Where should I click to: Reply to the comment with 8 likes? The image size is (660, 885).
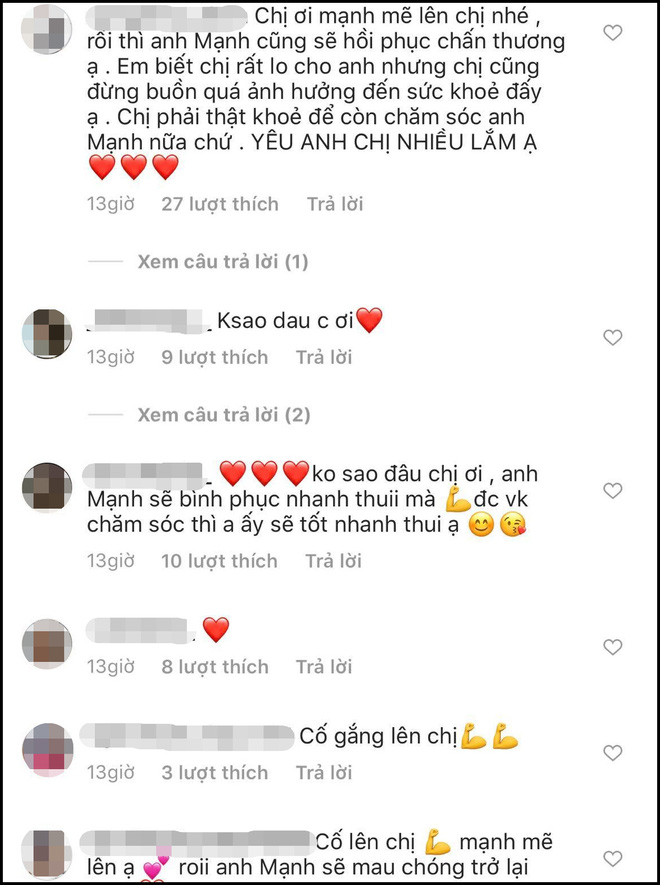pos(324,667)
